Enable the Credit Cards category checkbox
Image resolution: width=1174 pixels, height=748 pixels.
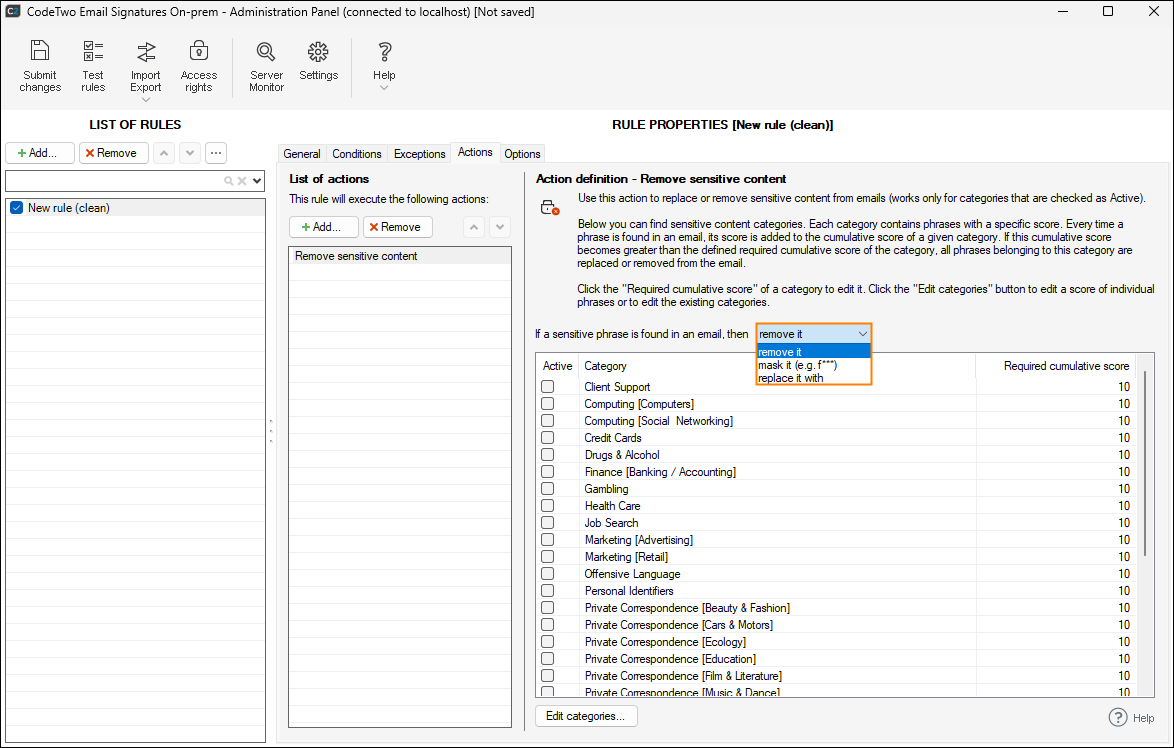547,438
